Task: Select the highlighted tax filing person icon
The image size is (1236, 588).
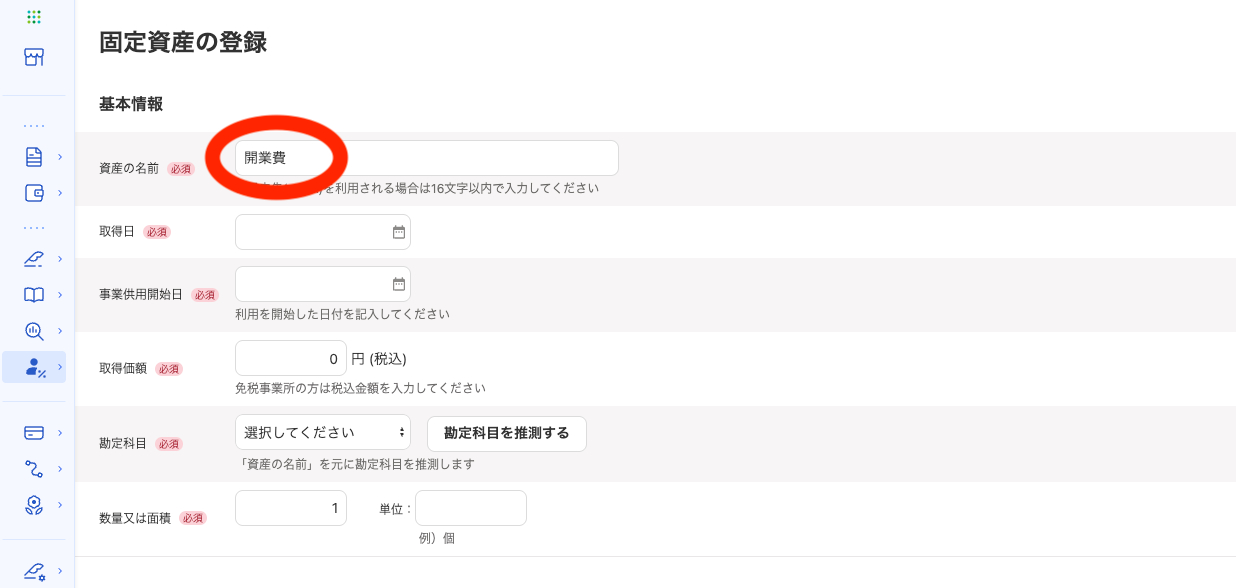Action: pos(36,367)
